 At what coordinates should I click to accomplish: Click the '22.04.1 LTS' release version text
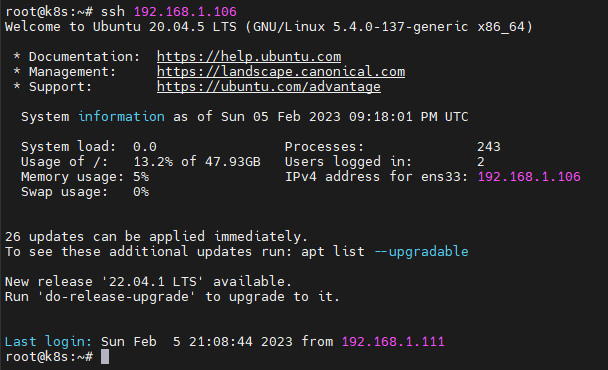pyautogui.click(x=153, y=282)
